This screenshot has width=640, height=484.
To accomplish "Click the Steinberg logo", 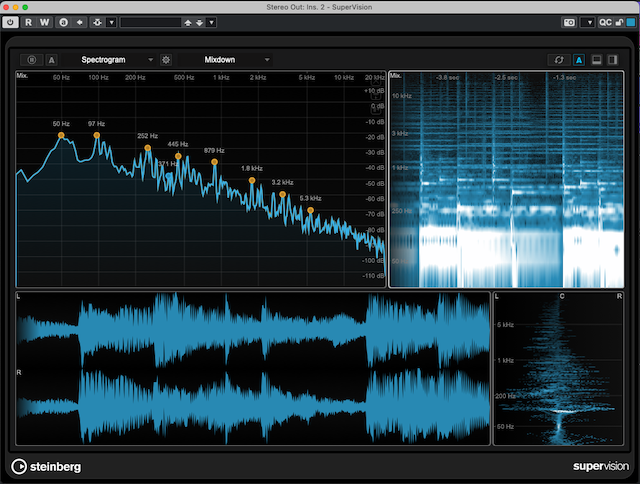I will click(x=47, y=466).
